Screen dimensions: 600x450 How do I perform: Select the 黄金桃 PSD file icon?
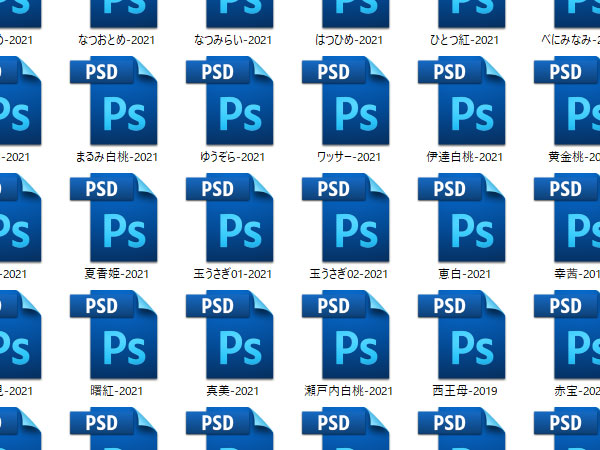pos(567,101)
